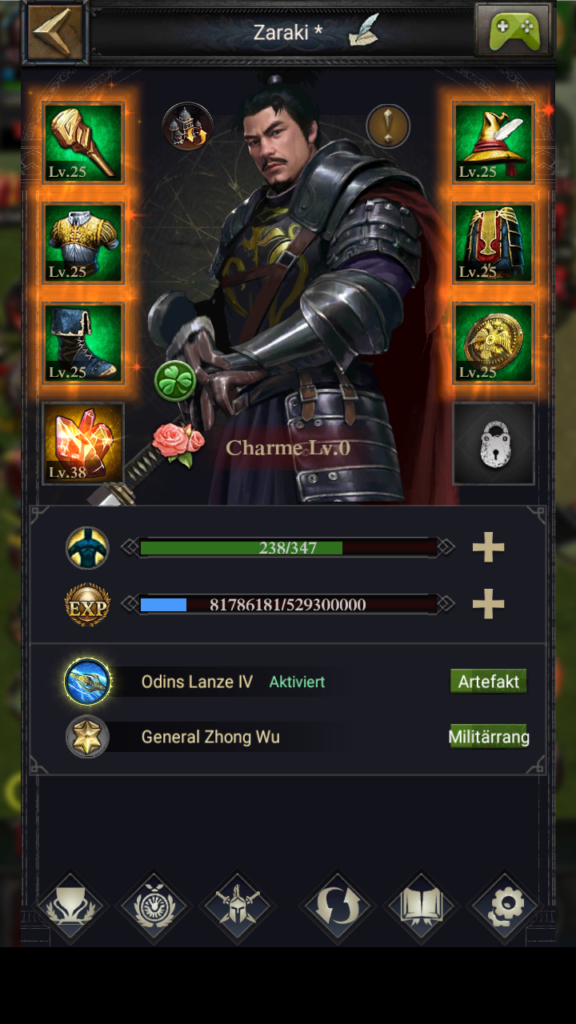Click the green clover luck icon

175,380
